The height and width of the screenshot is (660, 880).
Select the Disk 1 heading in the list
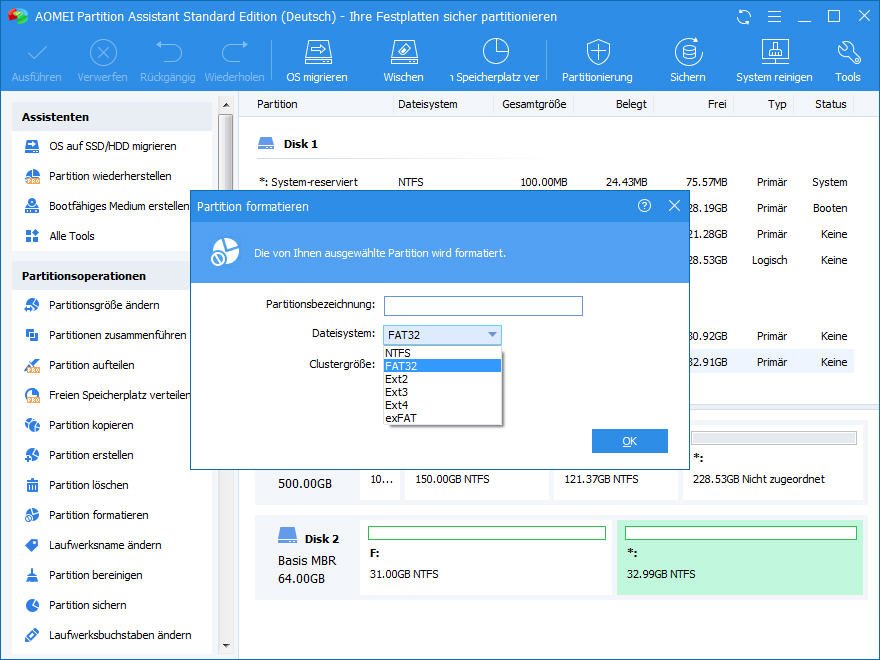pos(288,144)
